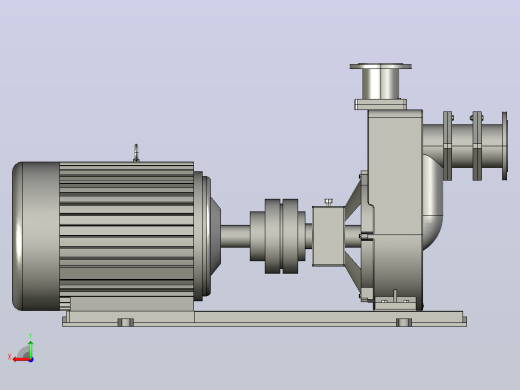
Task: Select the shaft coupling between motor and pump
Action: coord(278,236)
